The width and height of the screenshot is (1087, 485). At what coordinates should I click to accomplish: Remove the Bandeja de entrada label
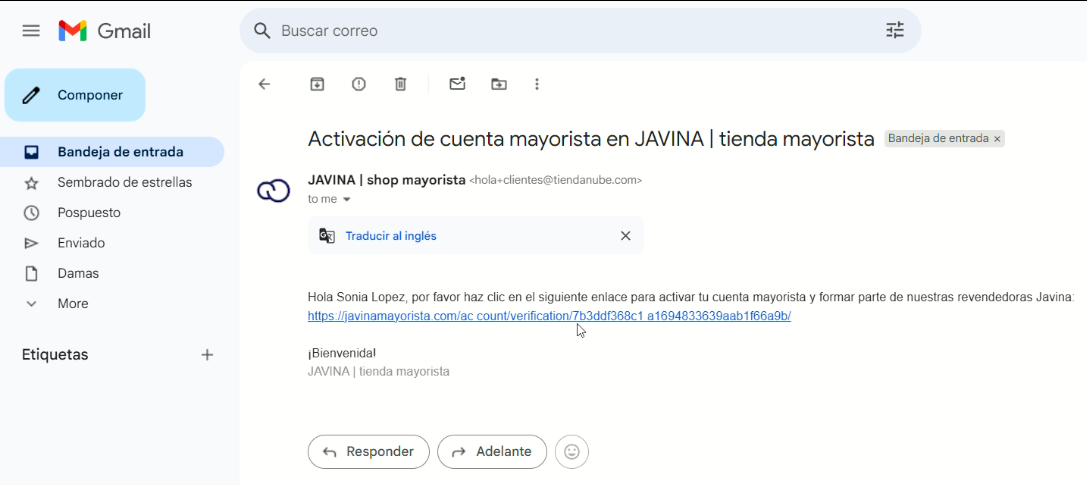(997, 139)
